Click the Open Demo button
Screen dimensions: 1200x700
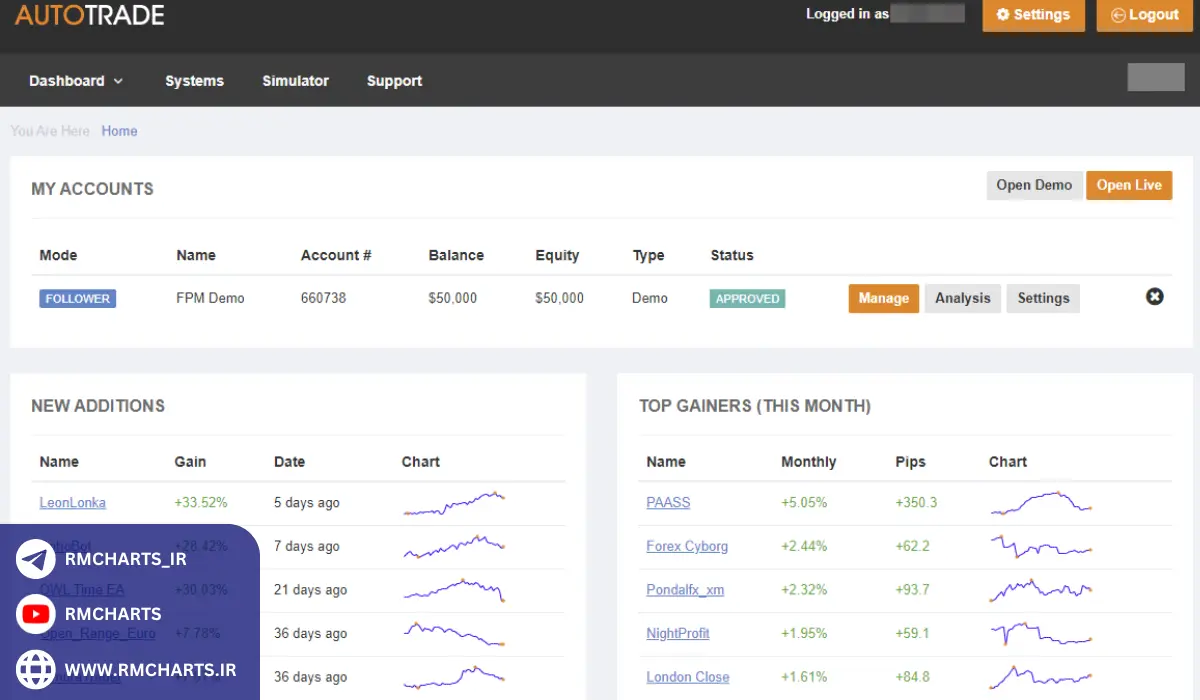coord(1034,185)
